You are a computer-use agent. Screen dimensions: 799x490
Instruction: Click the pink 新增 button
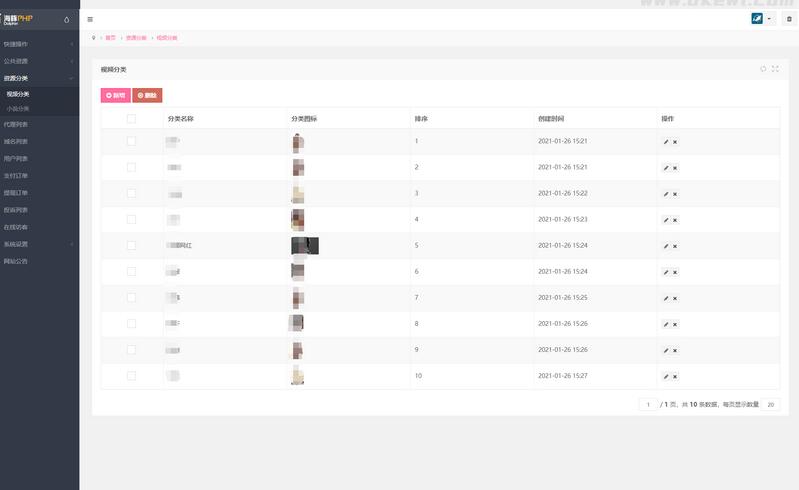pyautogui.click(x=115, y=95)
